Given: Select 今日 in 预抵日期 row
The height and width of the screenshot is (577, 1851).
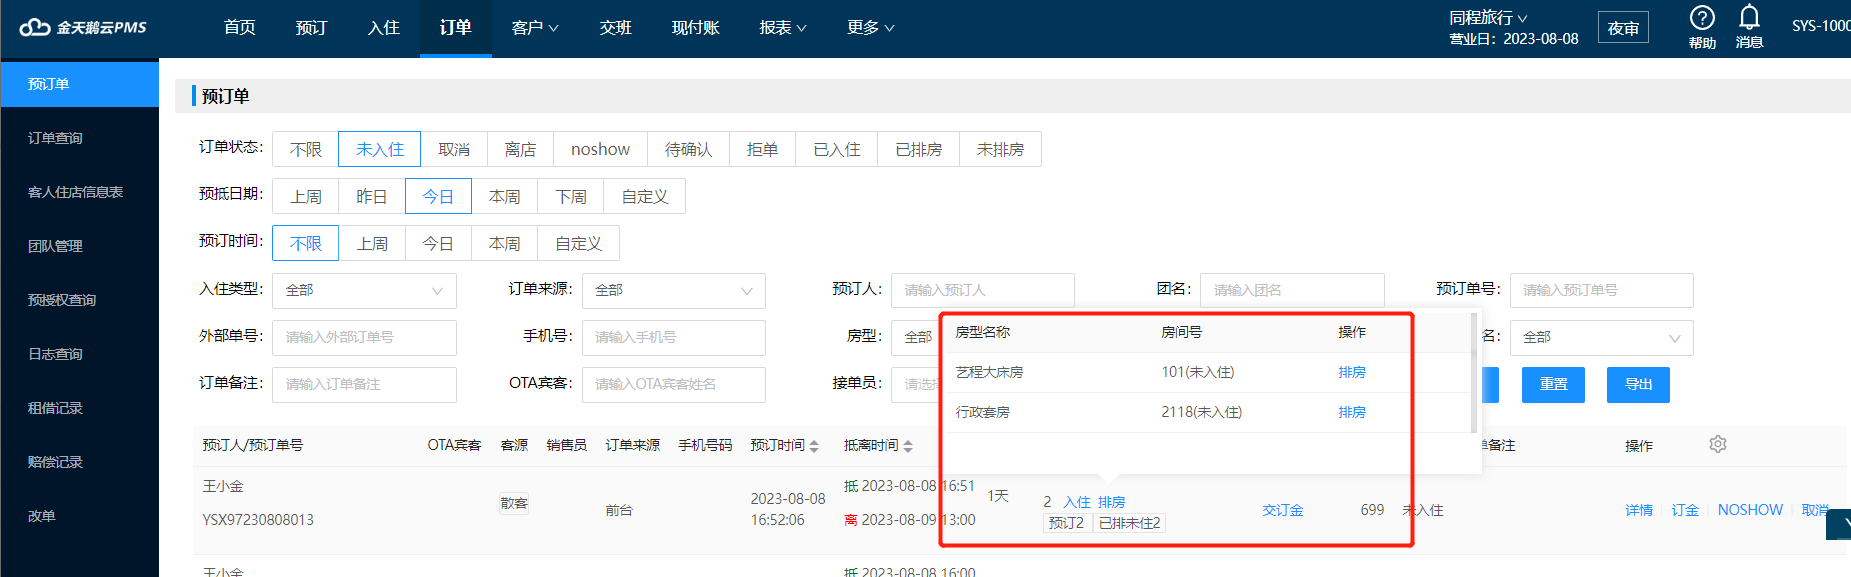Looking at the screenshot, I should [438, 196].
